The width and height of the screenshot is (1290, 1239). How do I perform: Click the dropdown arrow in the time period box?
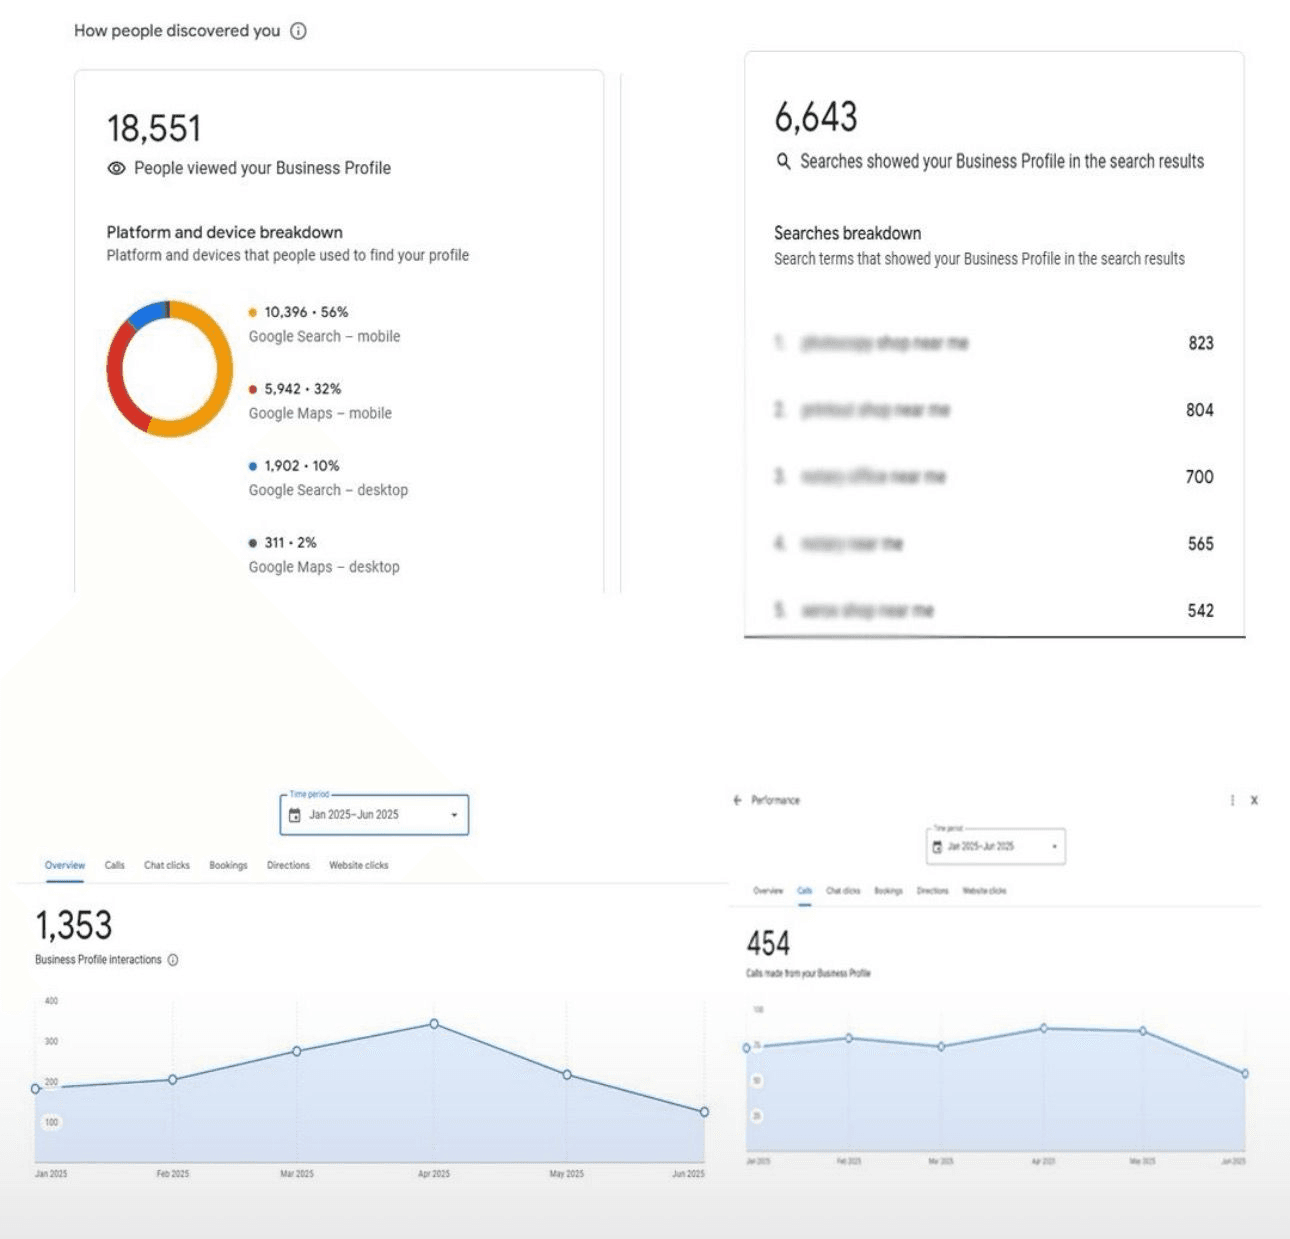tap(452, 814)
